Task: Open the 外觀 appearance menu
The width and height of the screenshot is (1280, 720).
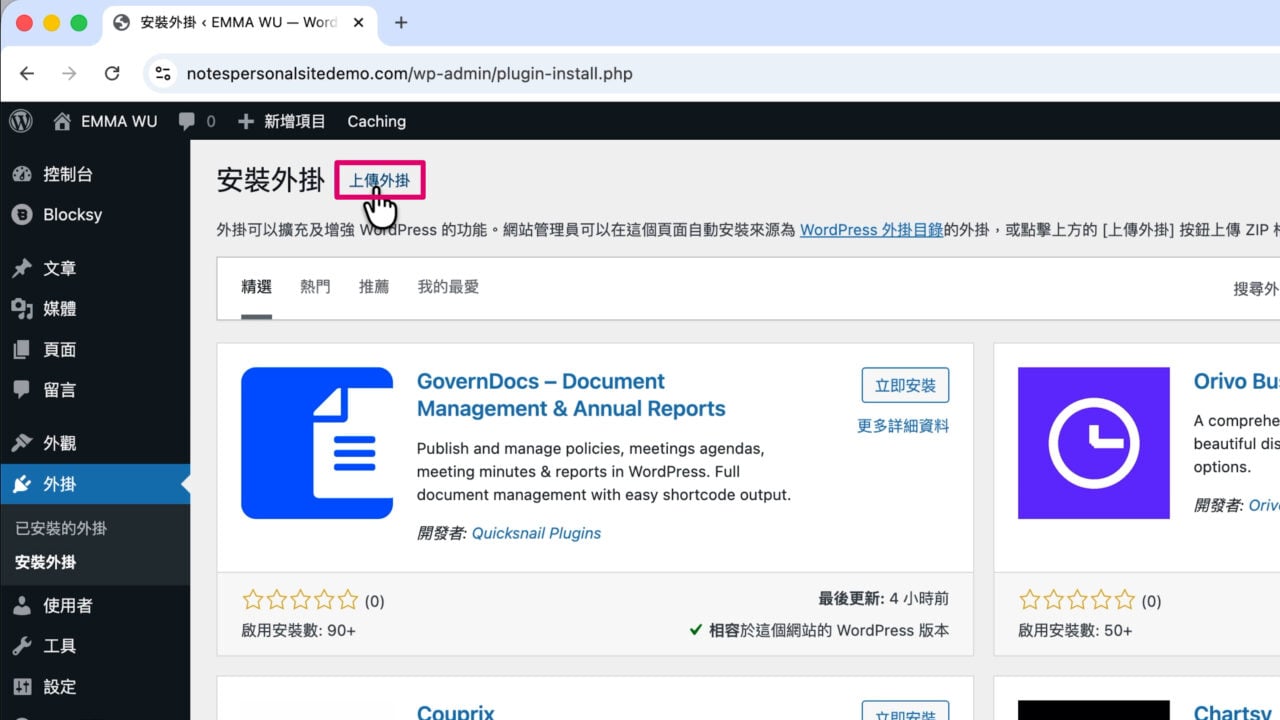Action: (x=95, y=443)
